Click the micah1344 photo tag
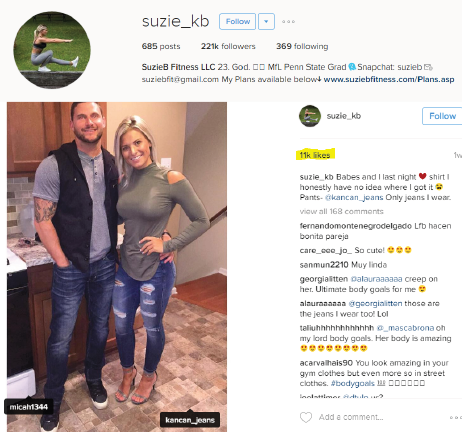462x432 pixels. click(x=29, y=407)
